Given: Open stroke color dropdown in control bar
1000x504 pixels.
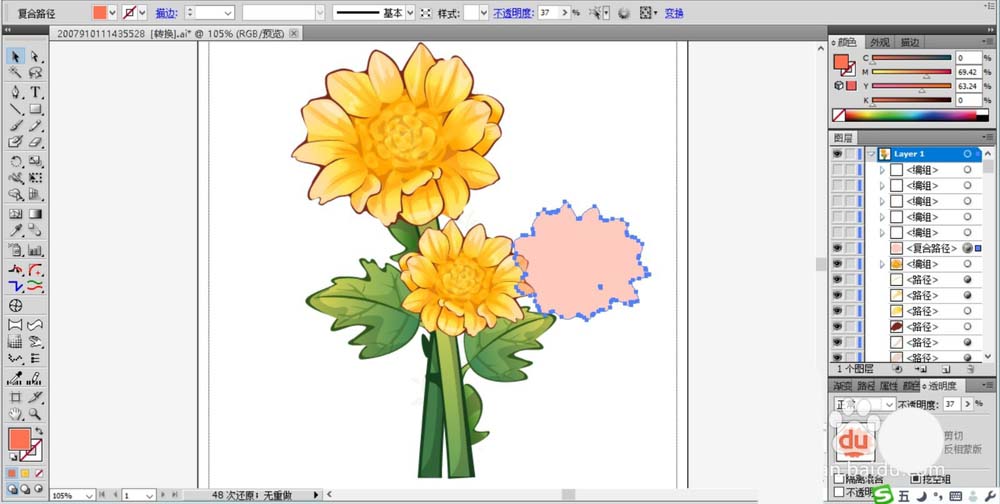Looking at the screenshot, I should [142, 13].
